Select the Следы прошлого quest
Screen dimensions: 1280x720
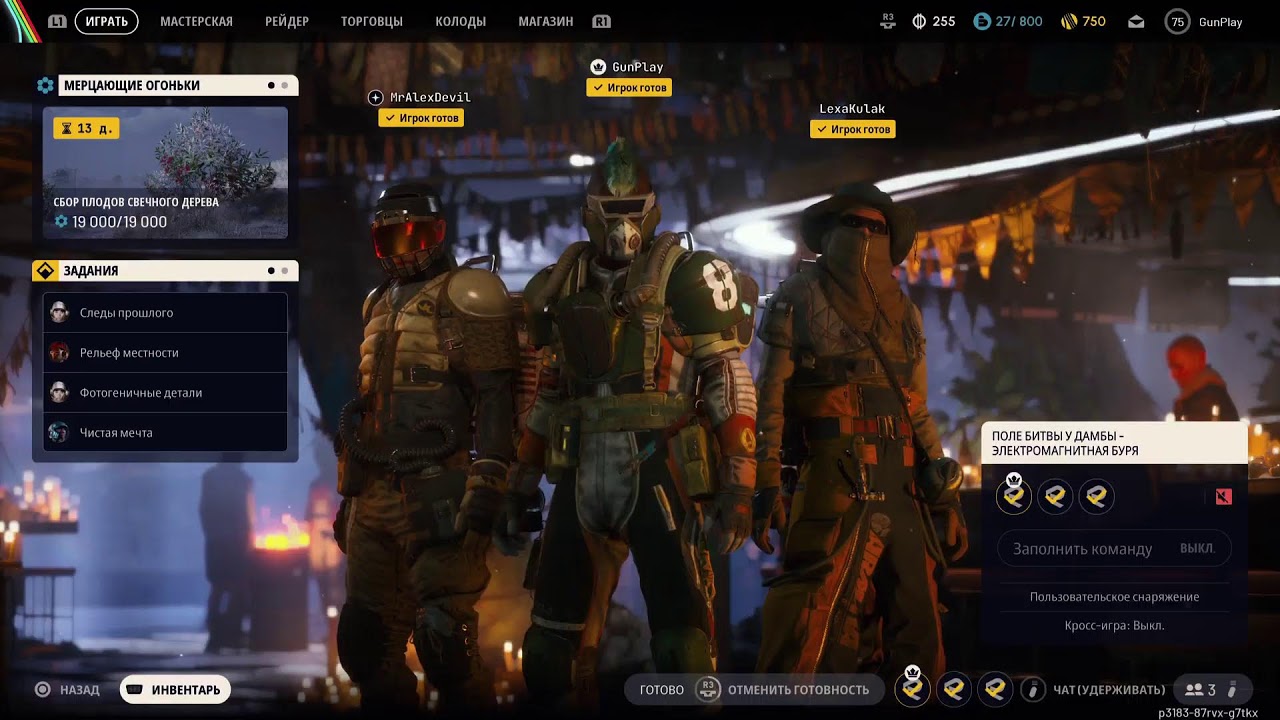tap(165, 313)
